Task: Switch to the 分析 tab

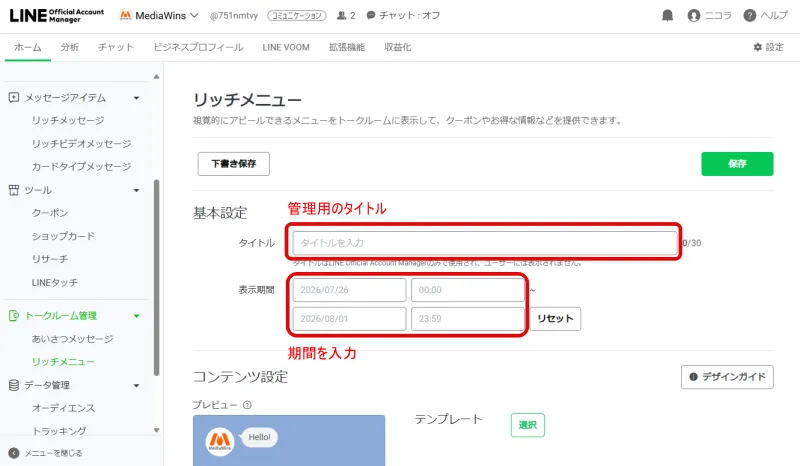Action: pos(69,47)
